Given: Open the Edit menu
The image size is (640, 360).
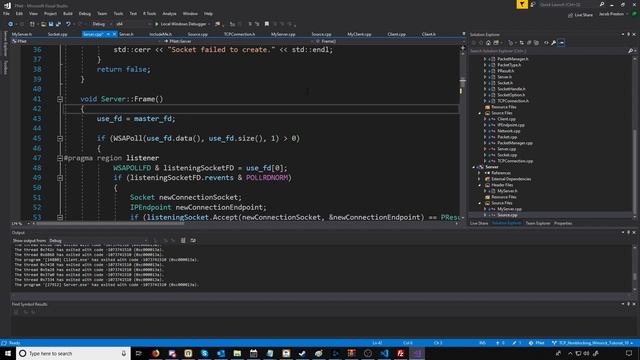Looking at the screenshot, I should (19, 13).
